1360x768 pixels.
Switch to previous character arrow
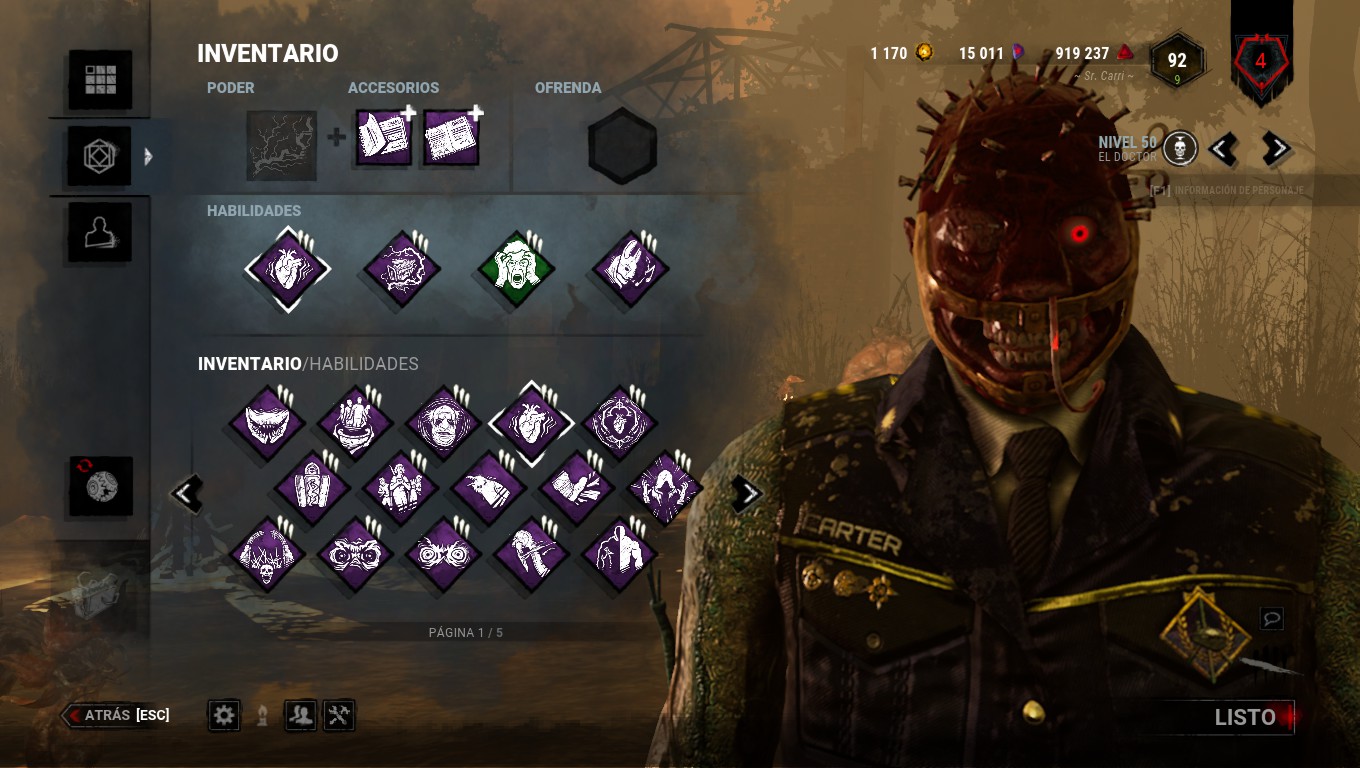coord(1222,150)
